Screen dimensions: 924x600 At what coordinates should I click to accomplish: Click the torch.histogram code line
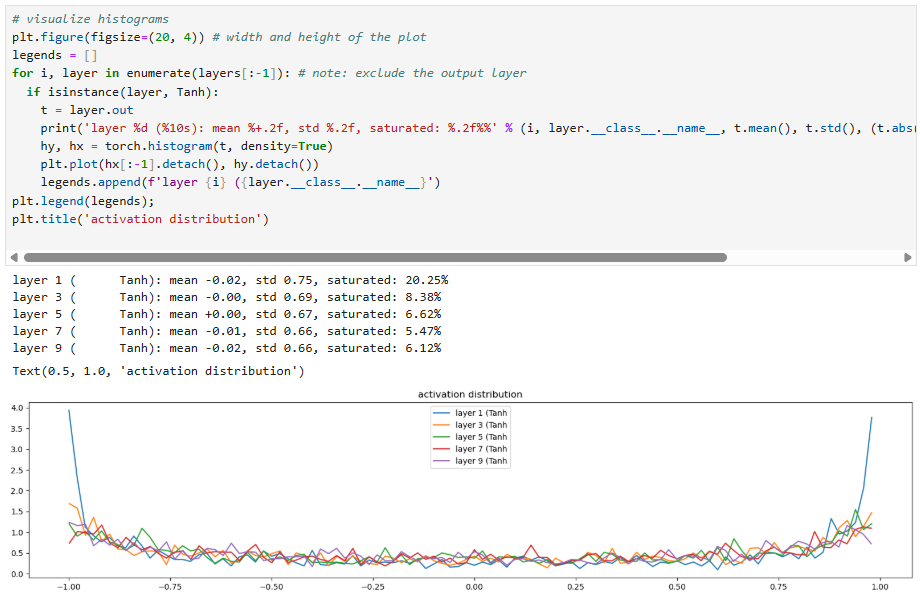(186, 146)
